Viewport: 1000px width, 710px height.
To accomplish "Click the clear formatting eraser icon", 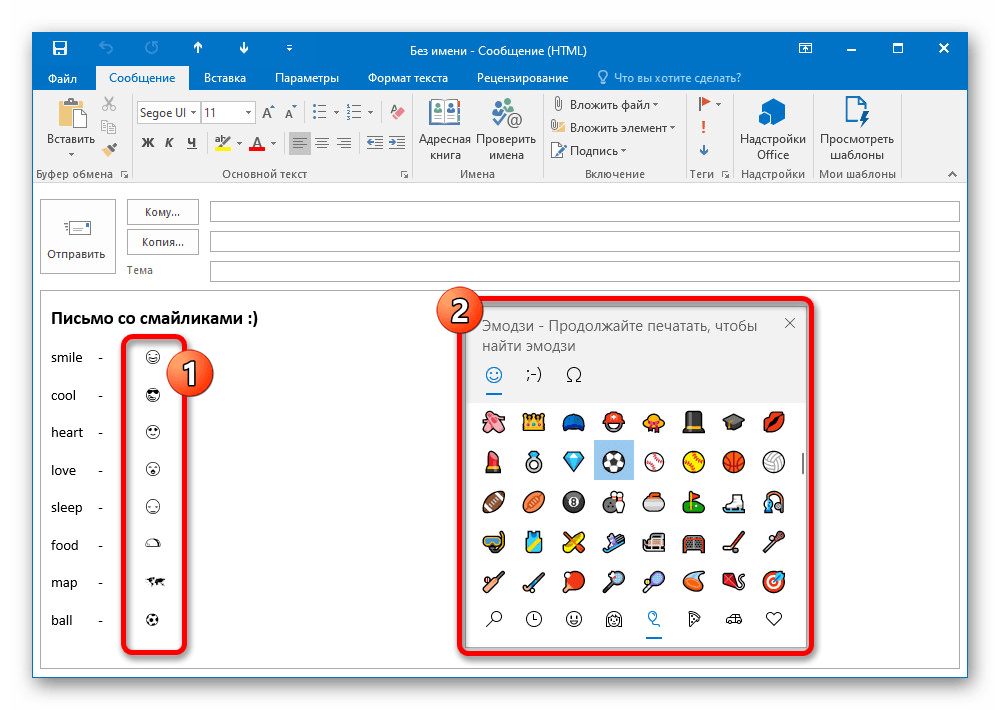I will pyautogui.click(x=397, y=113).
